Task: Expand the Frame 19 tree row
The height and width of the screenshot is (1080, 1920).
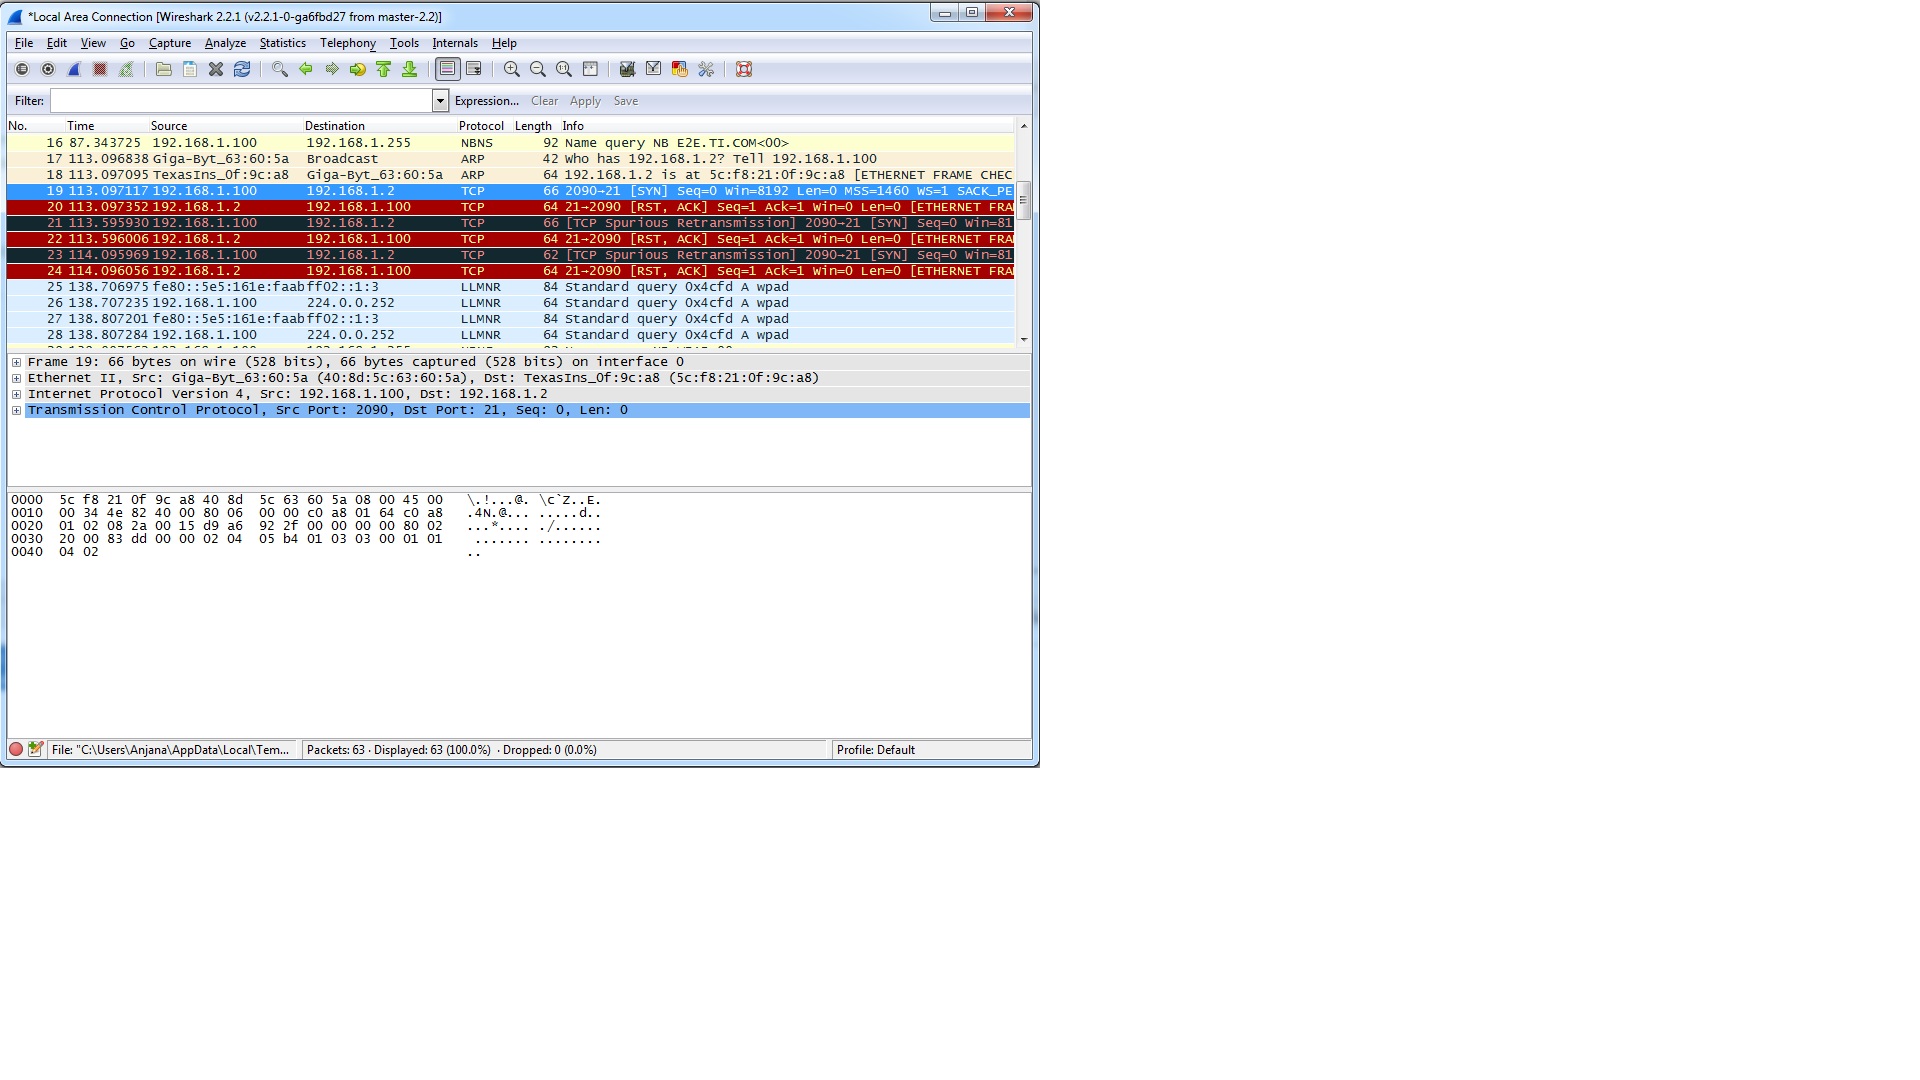Action: point(16,362)
